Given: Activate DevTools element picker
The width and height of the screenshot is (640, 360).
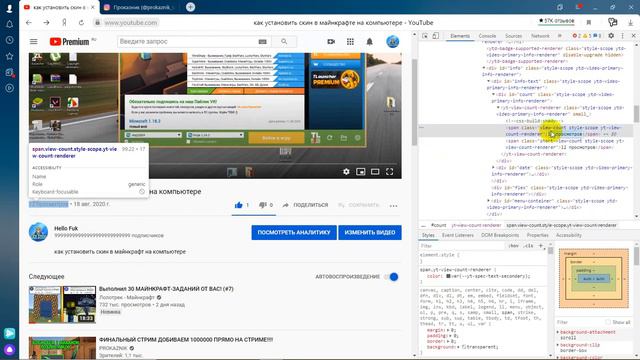Looking at the screenshot, I should pos(425,36).
